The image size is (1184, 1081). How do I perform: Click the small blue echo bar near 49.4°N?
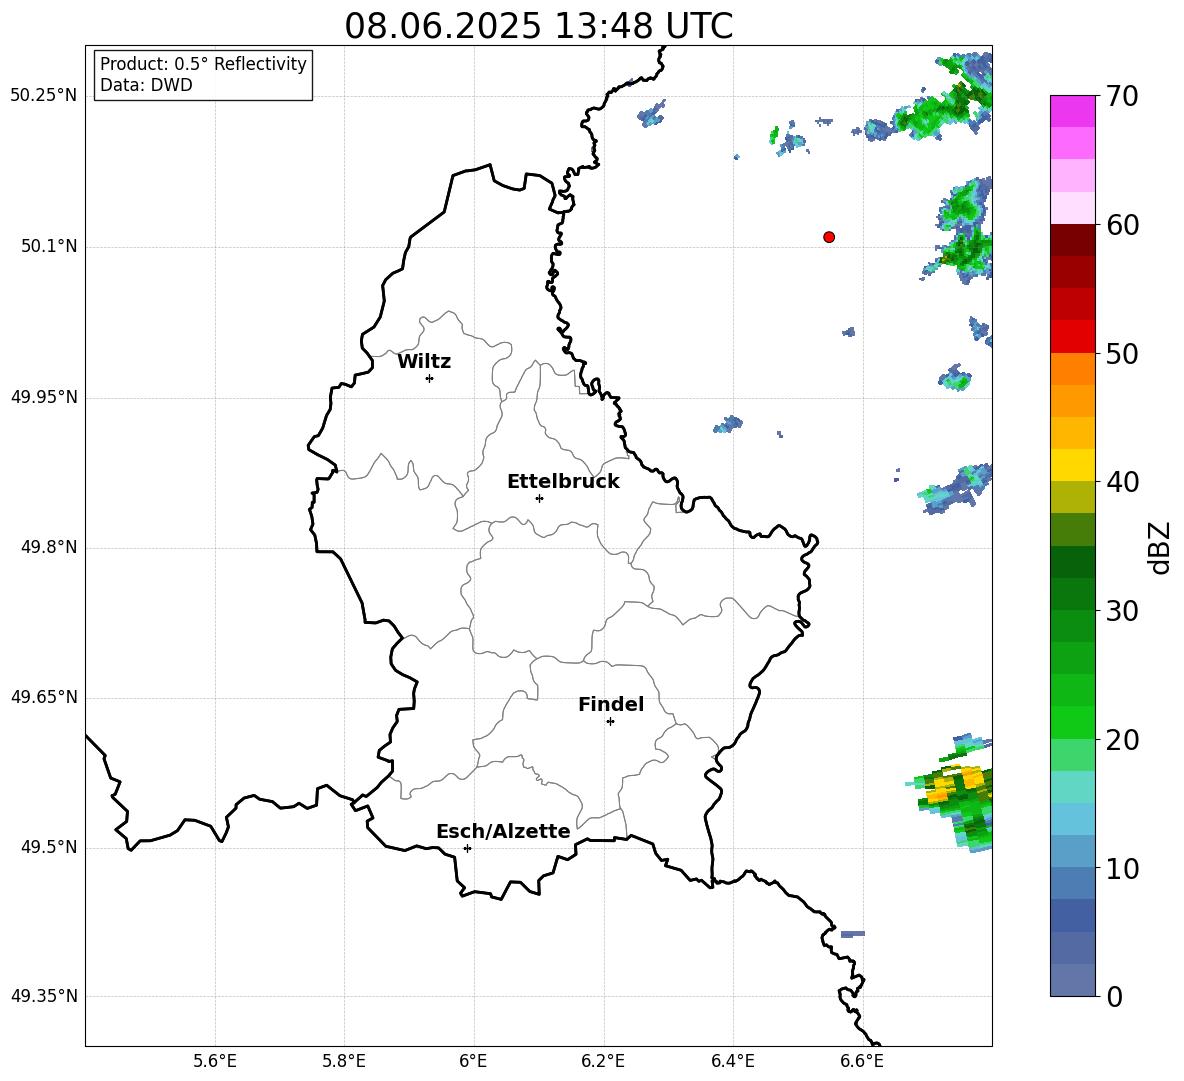point(853,934)
